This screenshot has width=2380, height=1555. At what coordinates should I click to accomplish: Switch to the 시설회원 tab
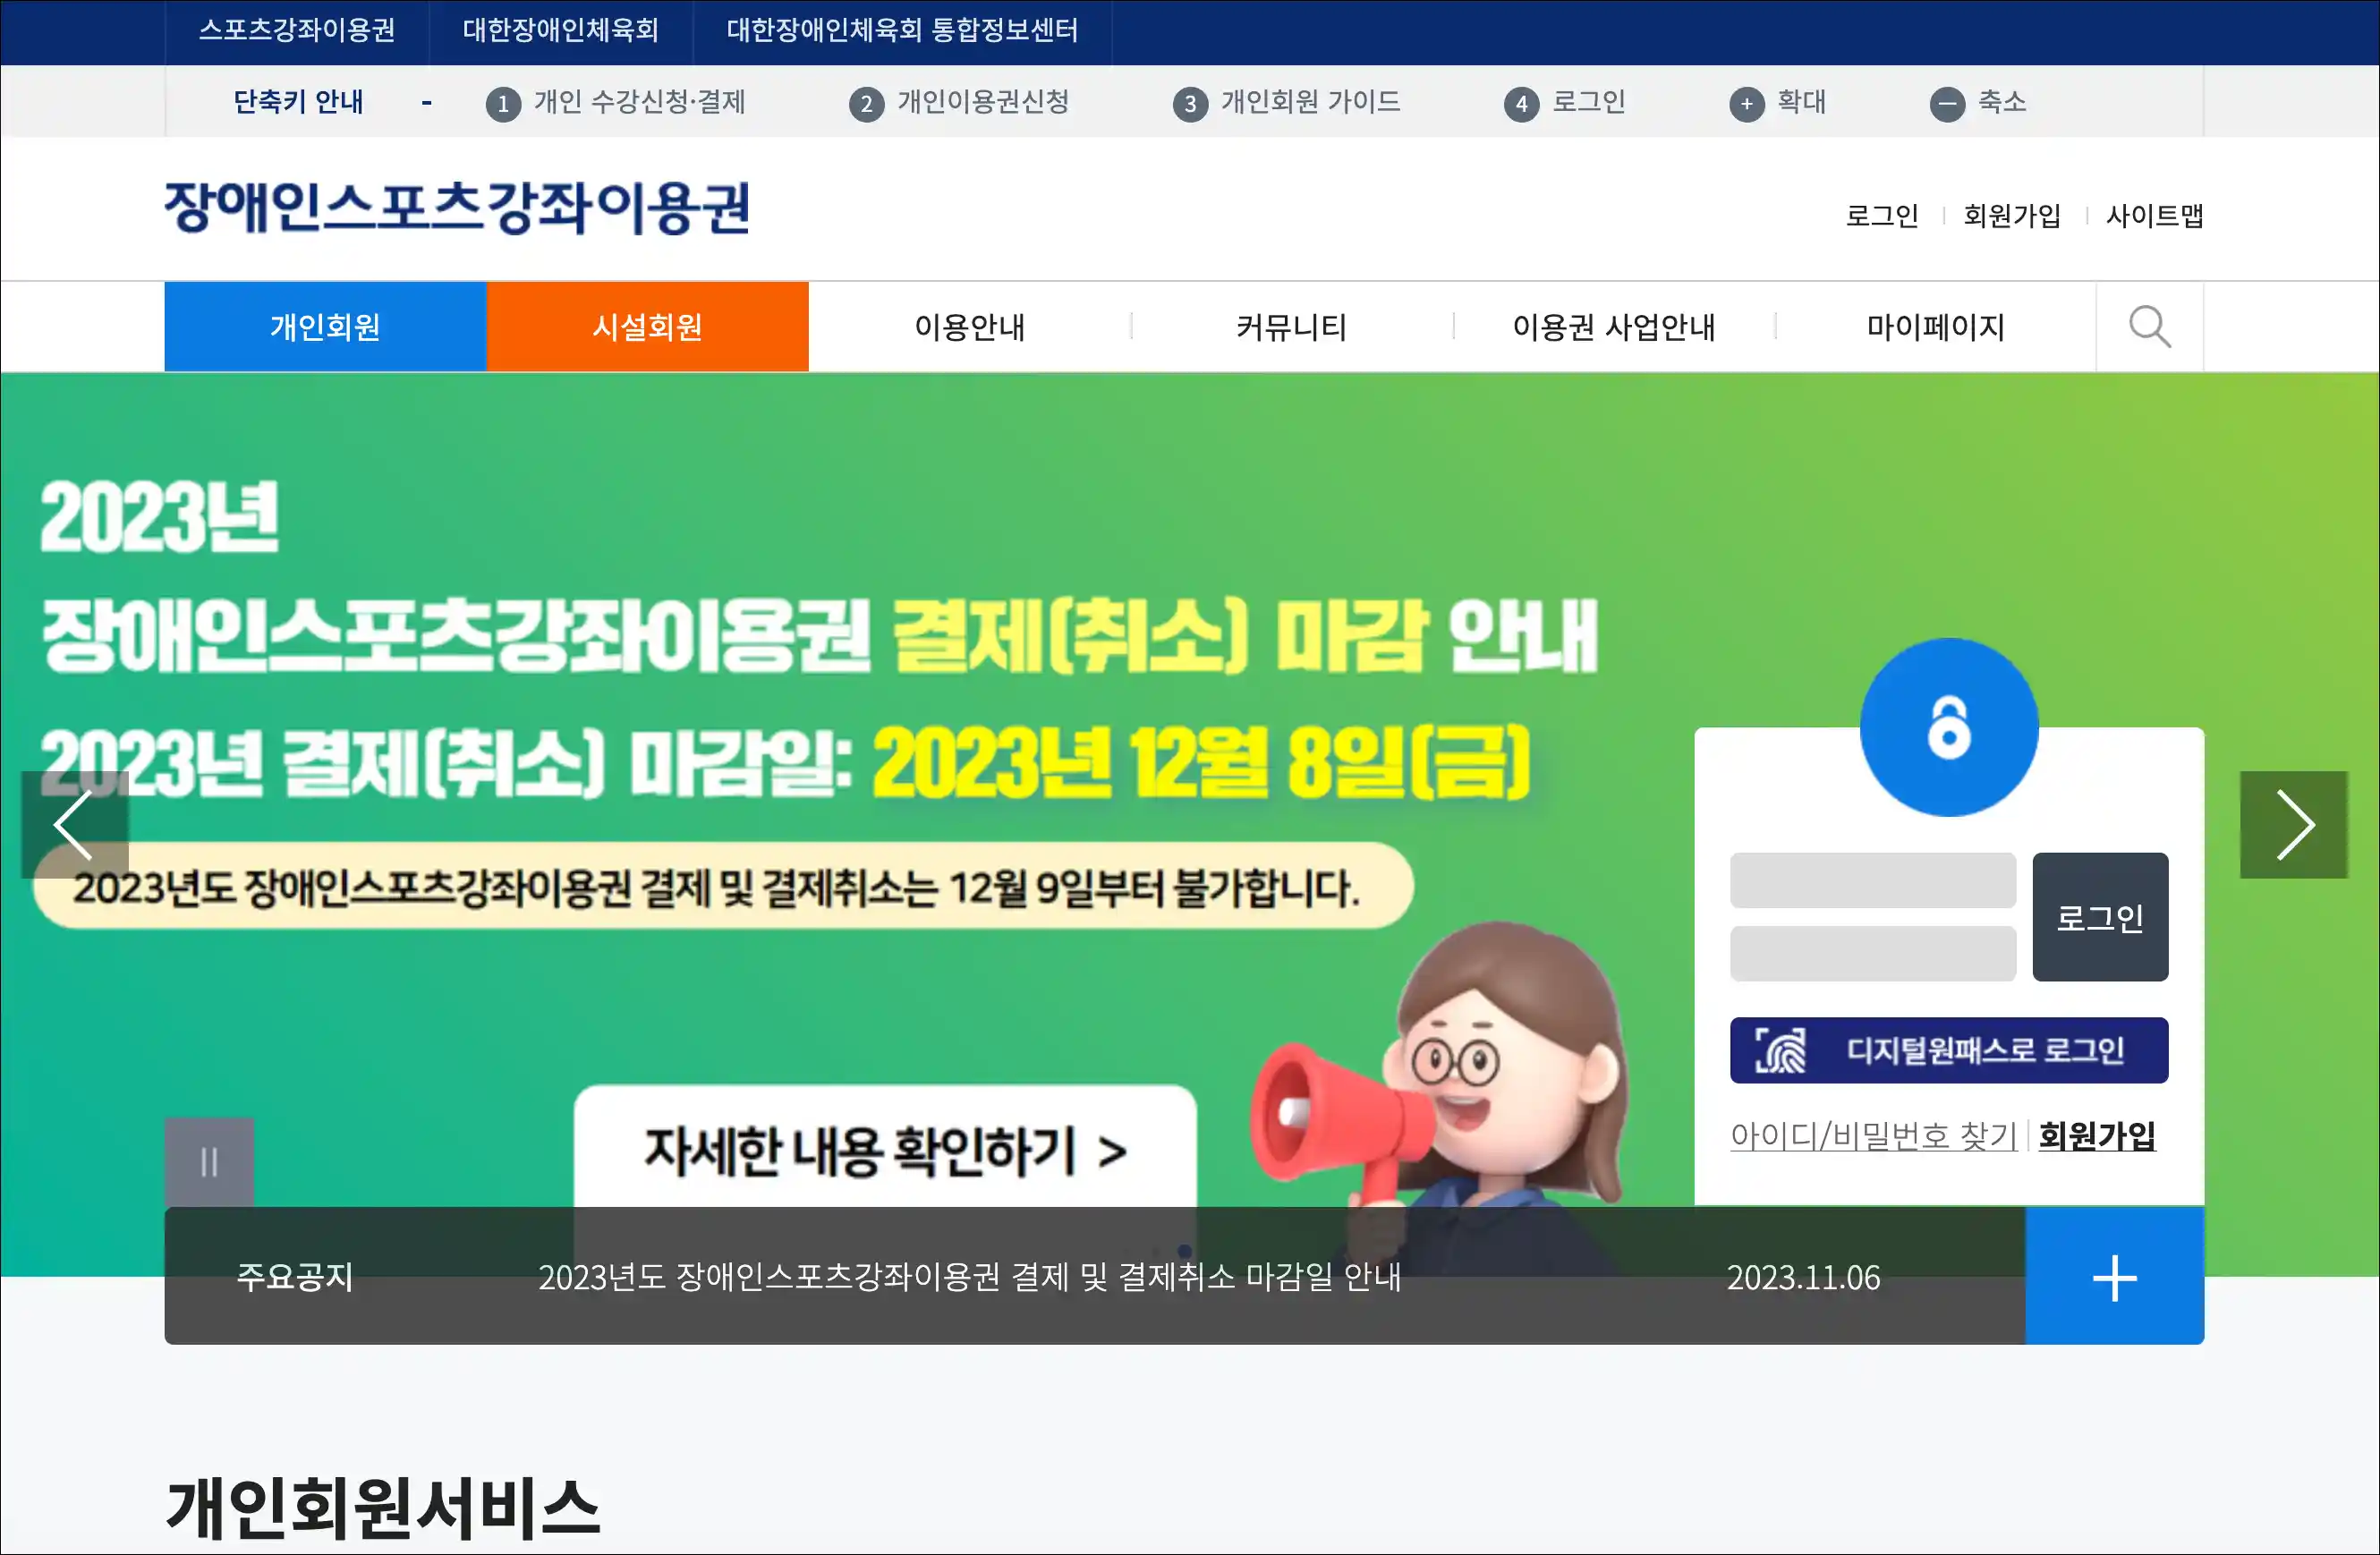click(x=647, y=327)
